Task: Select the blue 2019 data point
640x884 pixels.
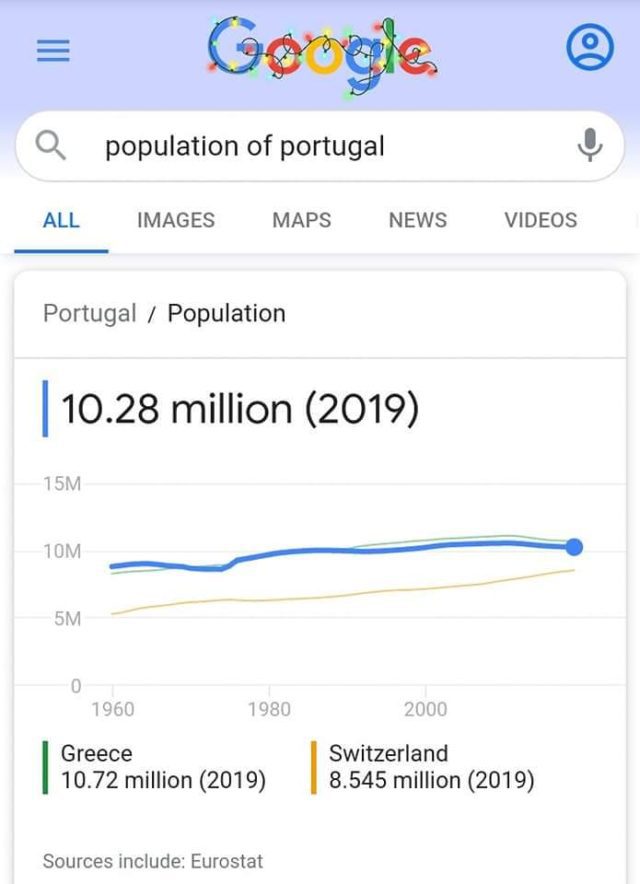Action: coord(574,546)
